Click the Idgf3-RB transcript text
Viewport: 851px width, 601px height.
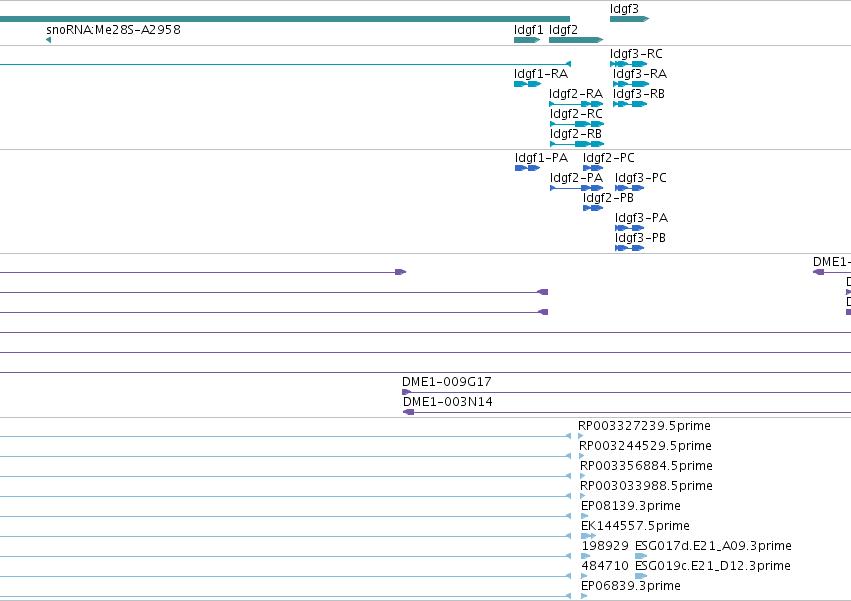[639, 94]
